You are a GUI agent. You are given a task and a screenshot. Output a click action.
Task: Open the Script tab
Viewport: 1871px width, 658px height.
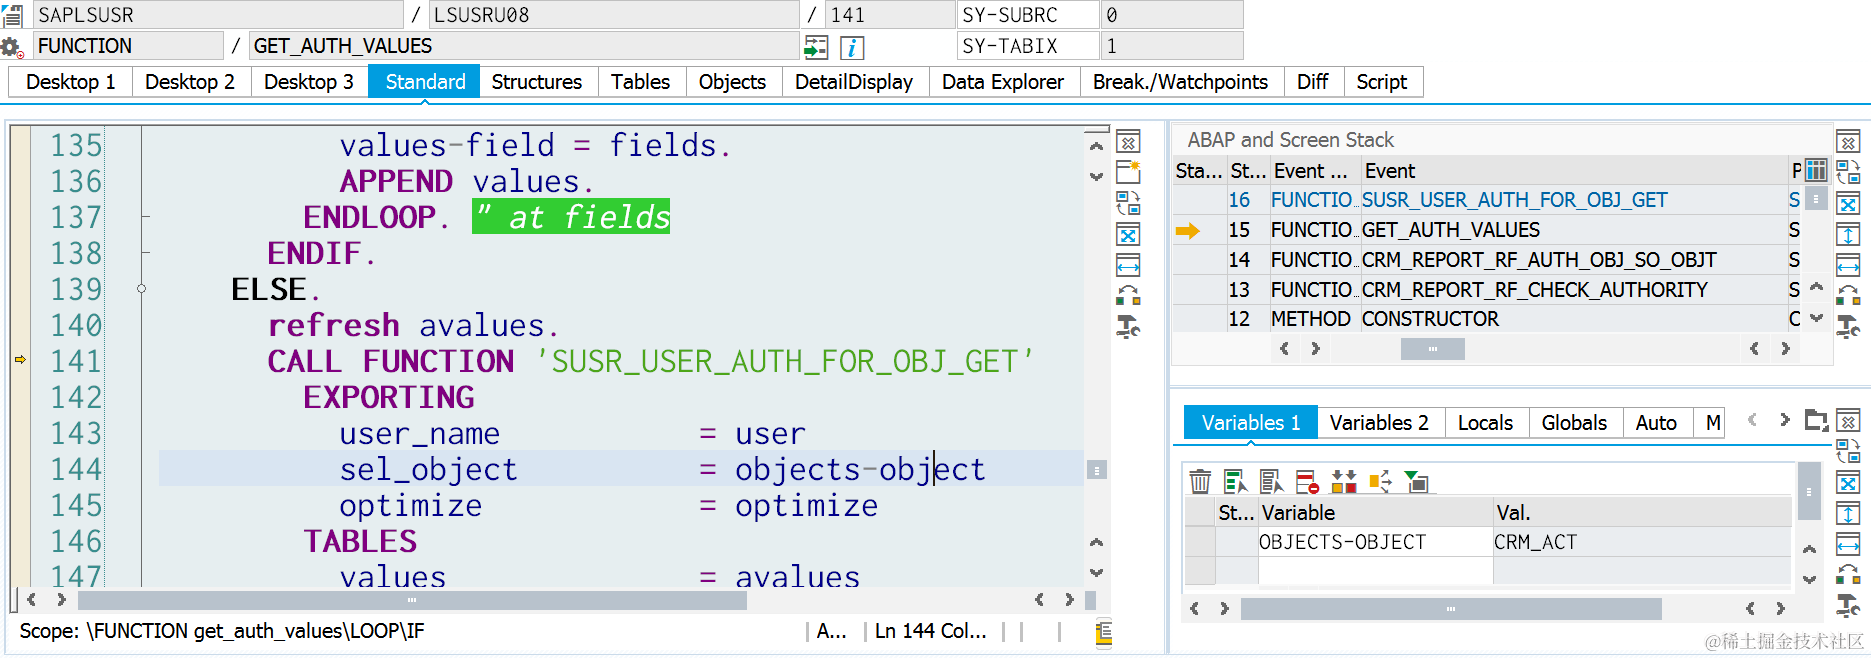1382,82
